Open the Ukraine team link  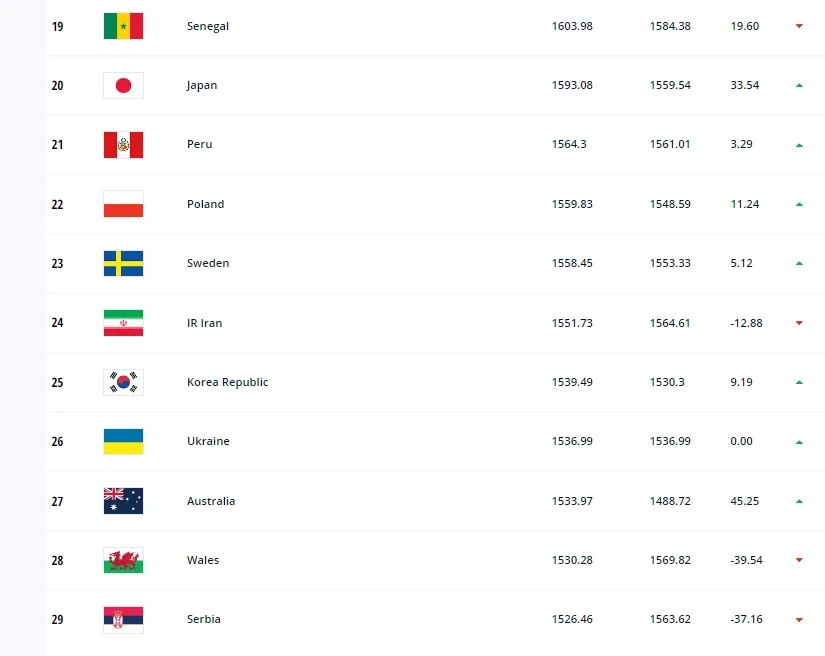point(208,441)
